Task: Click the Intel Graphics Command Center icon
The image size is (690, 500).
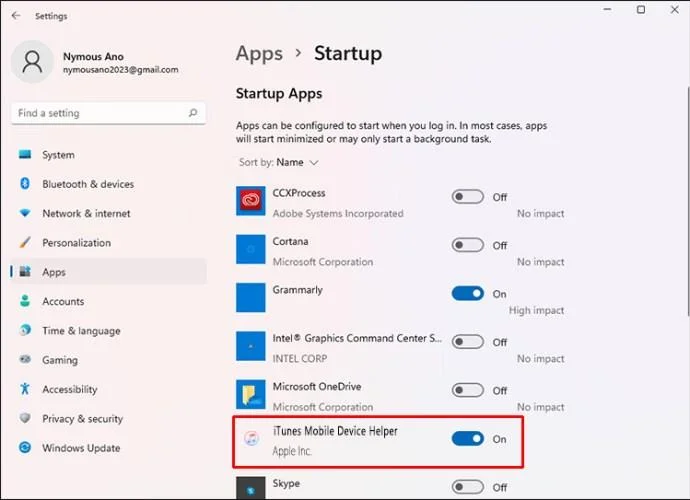Action: tap(250, 346)
